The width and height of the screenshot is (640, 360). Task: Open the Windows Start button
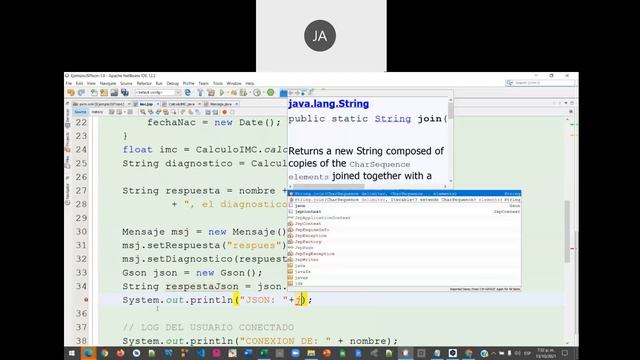pos(72,353)
